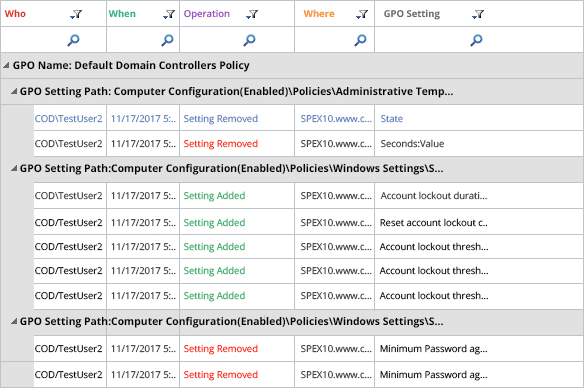Image resolution: width=584 pixels, height=388 pixels.
Task: Select the Account lockout durati... cell
Action: pos(434,196)
